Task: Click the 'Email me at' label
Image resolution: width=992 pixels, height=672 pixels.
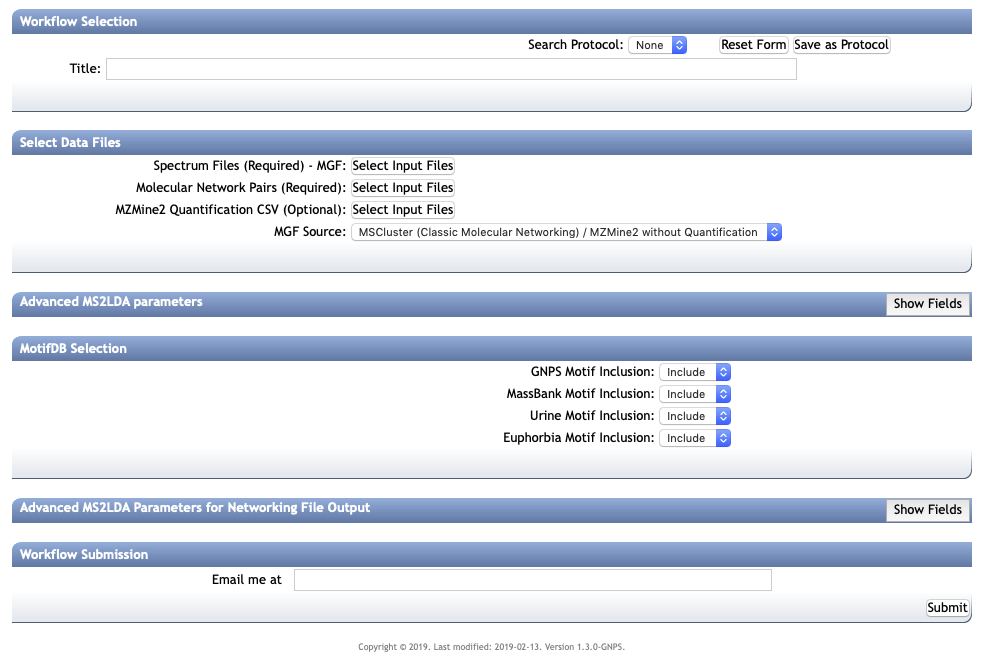Action: (x=247, y=580)
